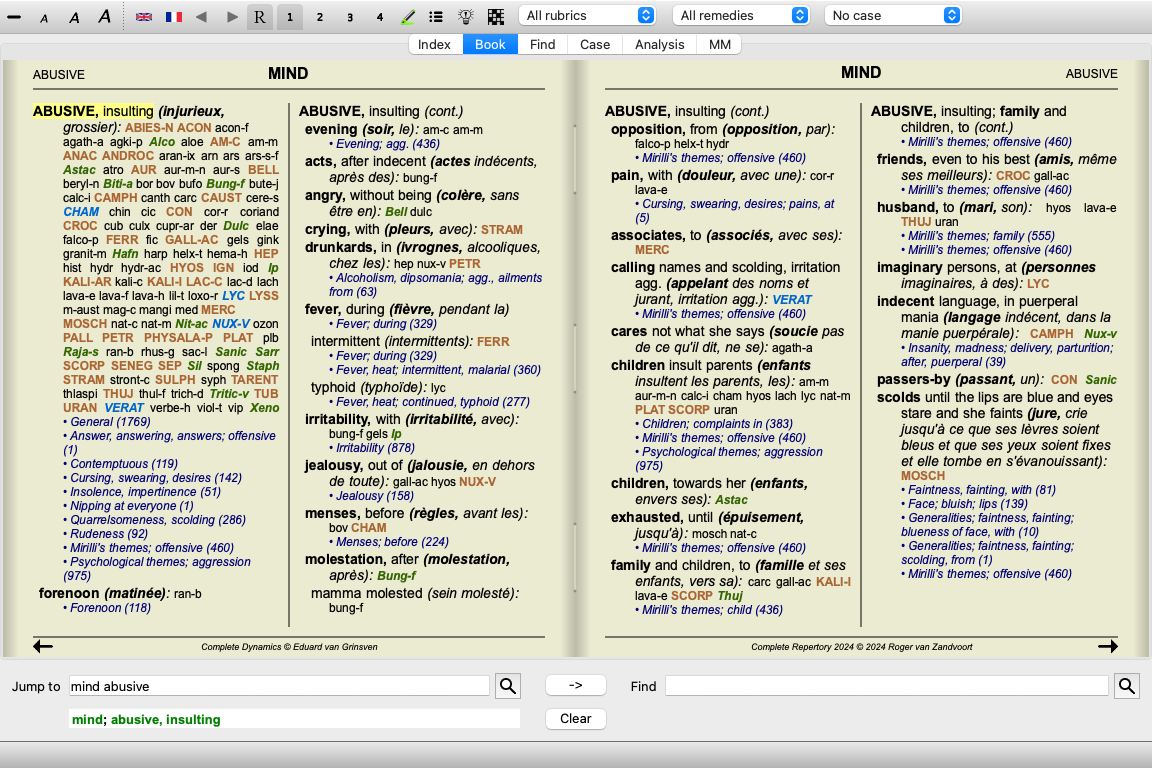Viewport: 1152px width, 768px height.
Task: Click the bulleted list icon in toolbar
Action: click(x=436, y=17)
